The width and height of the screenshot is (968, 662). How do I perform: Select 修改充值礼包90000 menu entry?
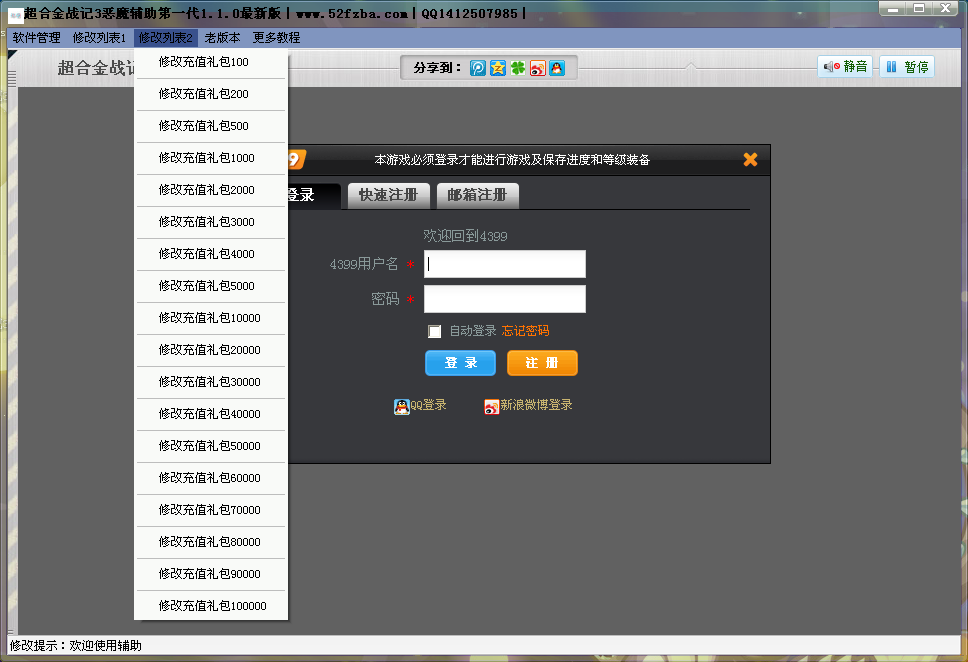point(211,574)
